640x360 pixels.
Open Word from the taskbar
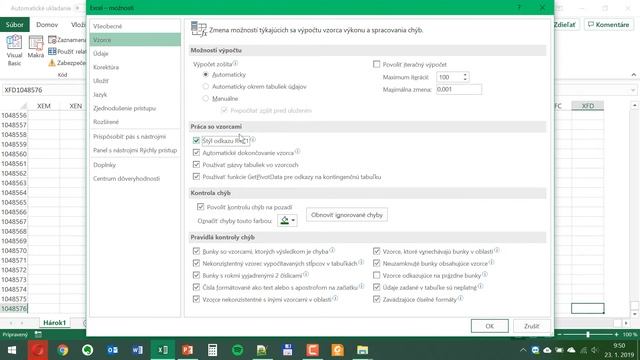[x=138, y=350]
